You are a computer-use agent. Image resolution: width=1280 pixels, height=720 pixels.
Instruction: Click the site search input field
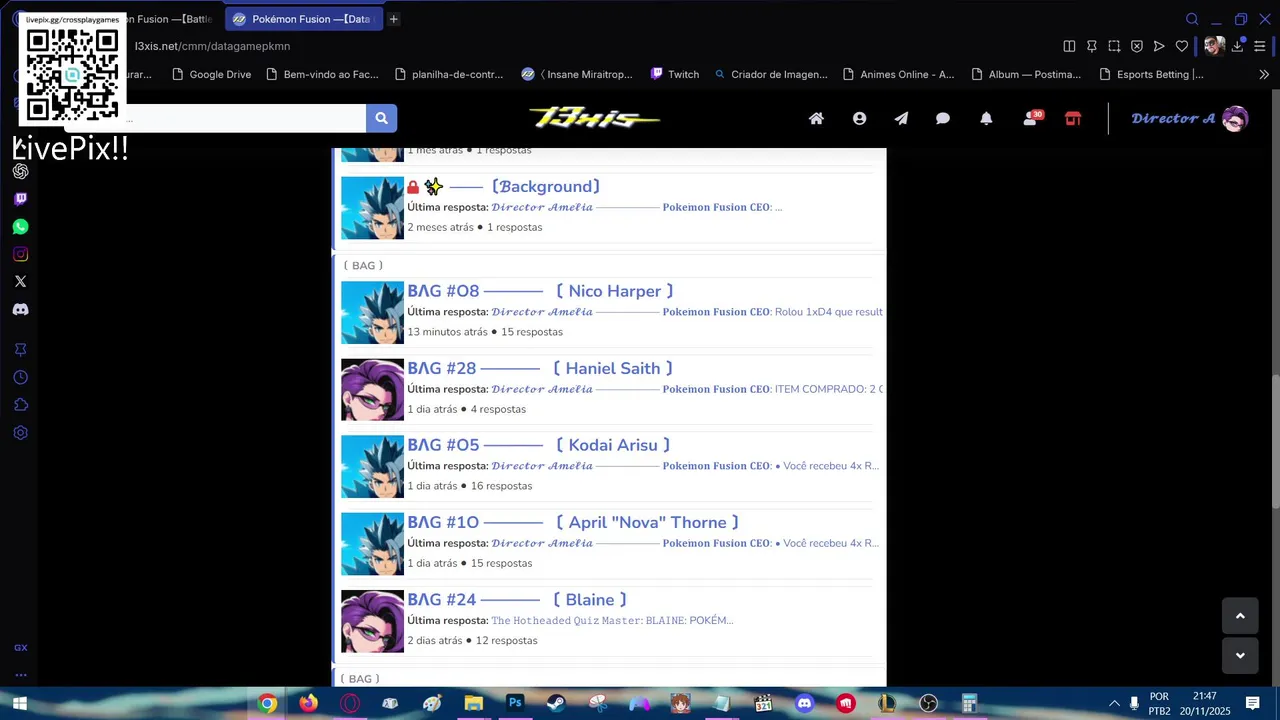click(215, 118)
